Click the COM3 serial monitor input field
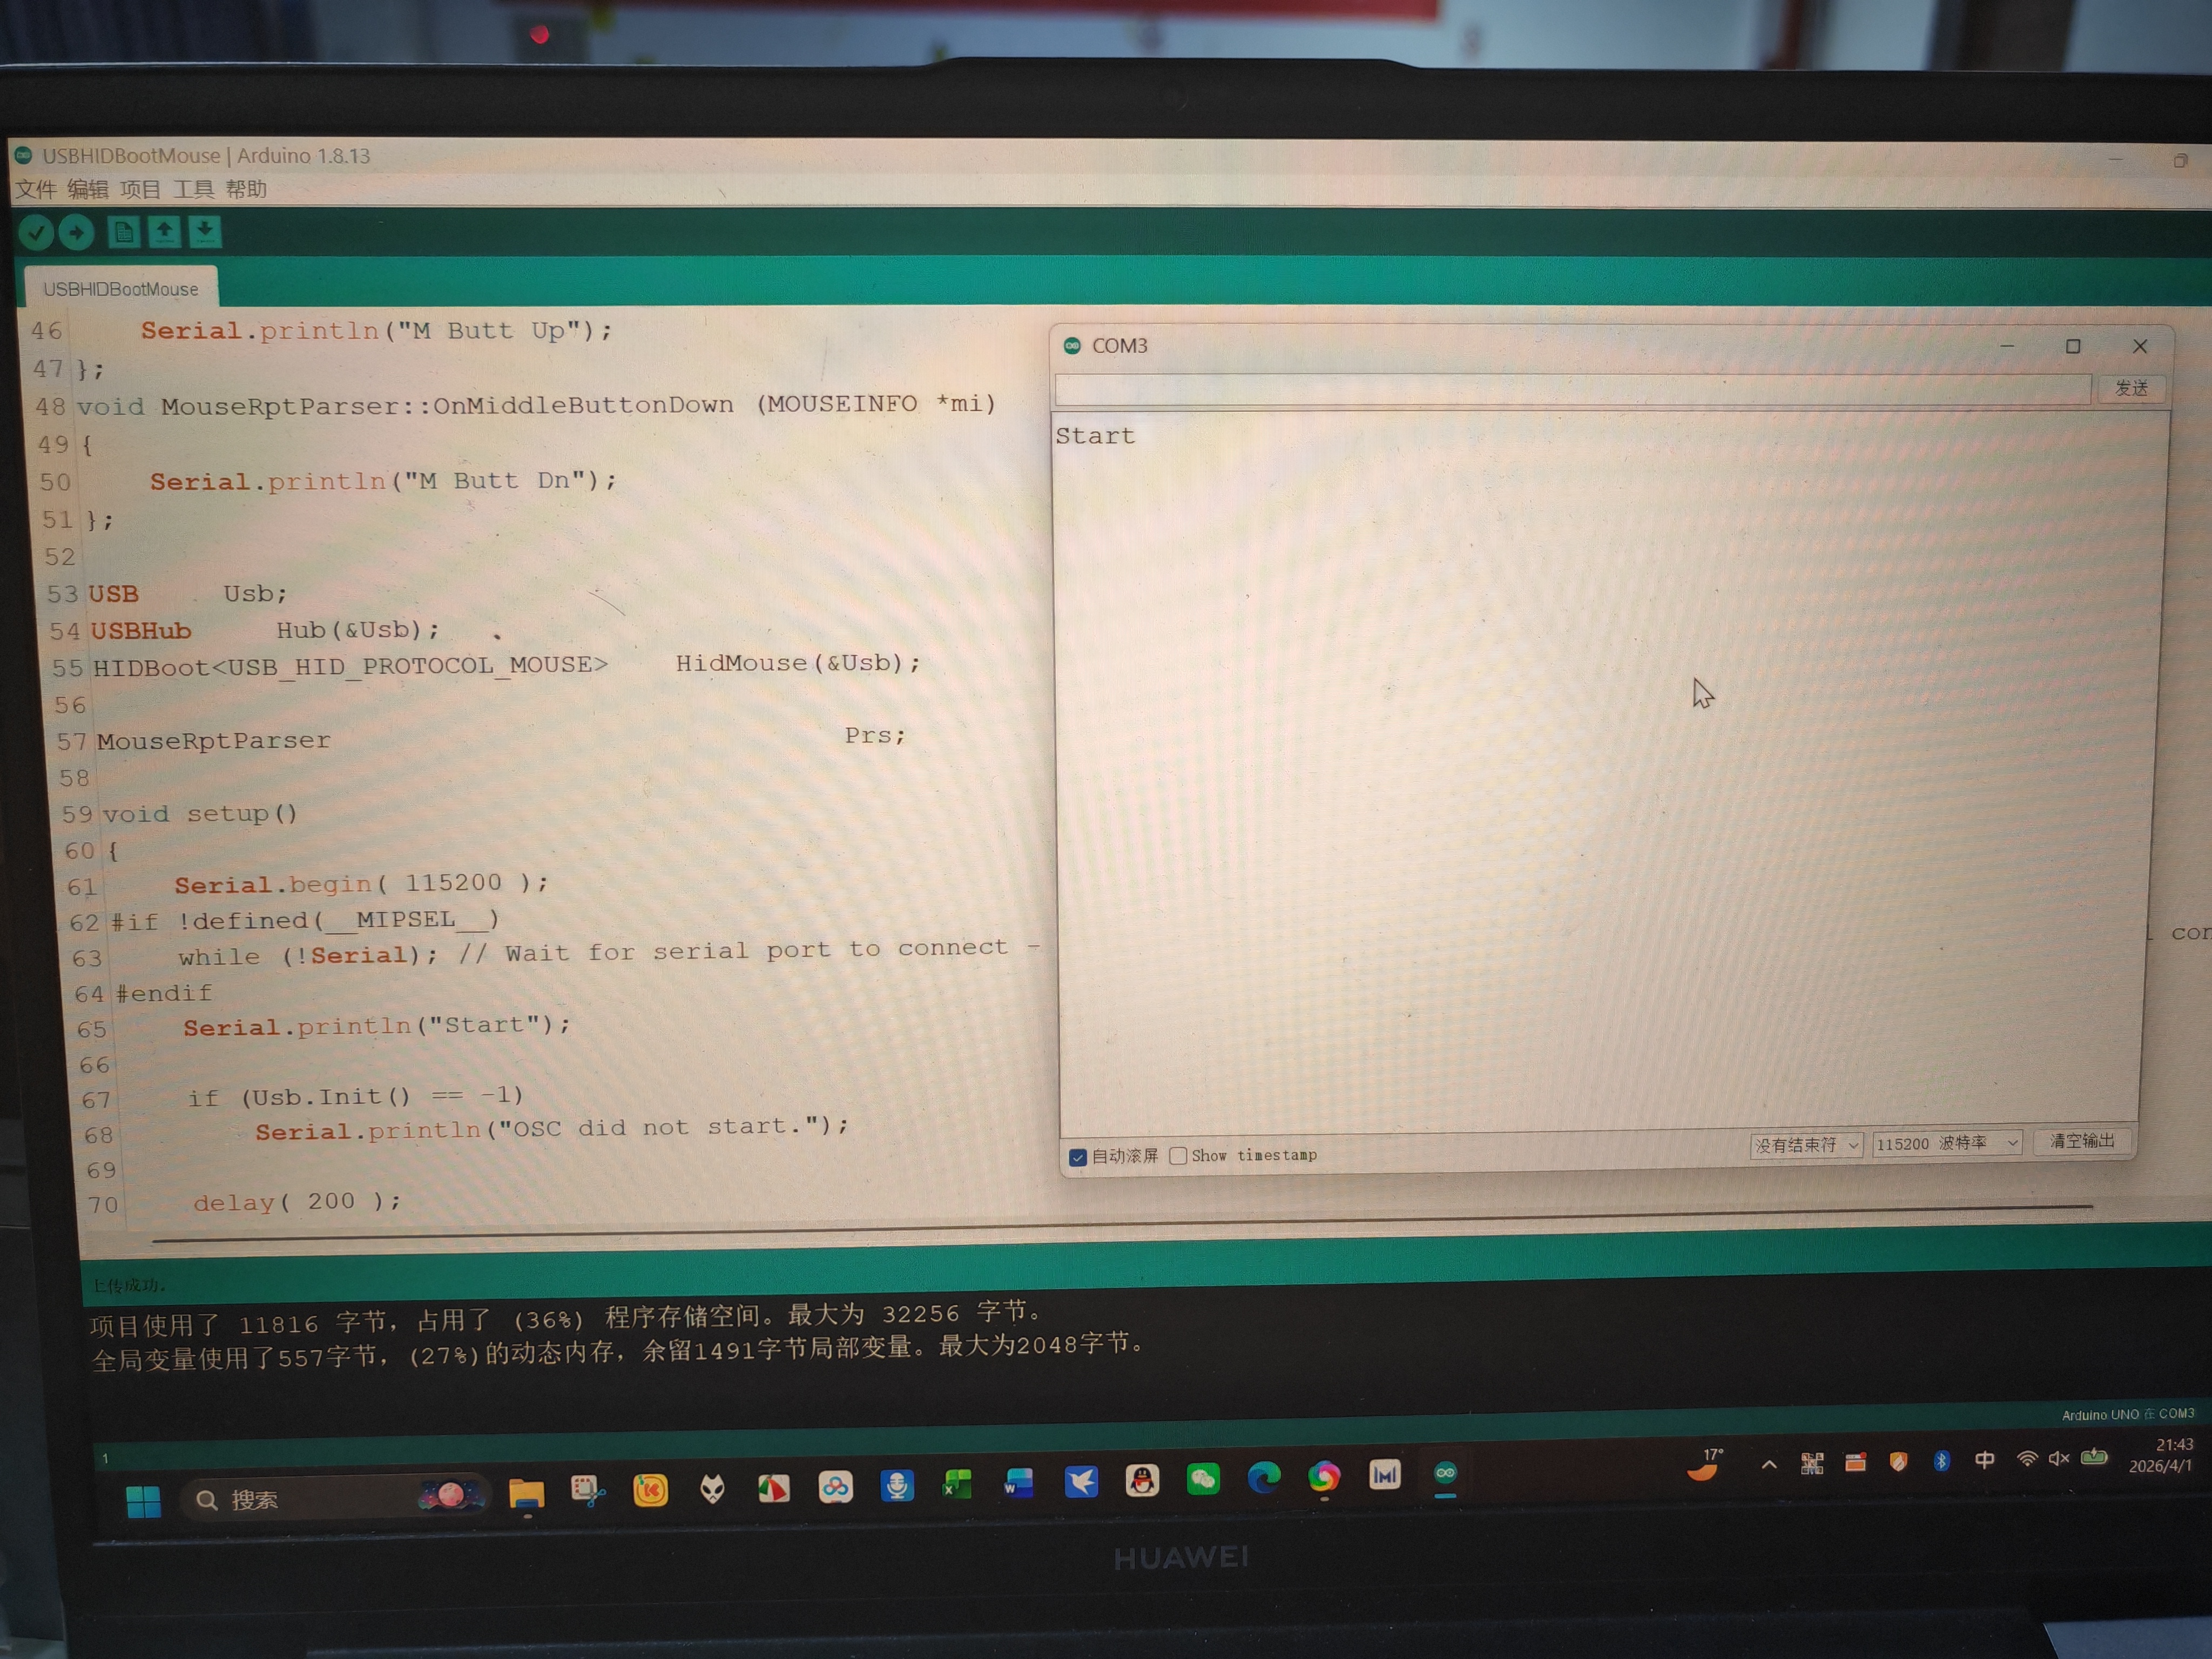The height and width of the screenshot is (1659, 2212). click(x=1572, y=389)
